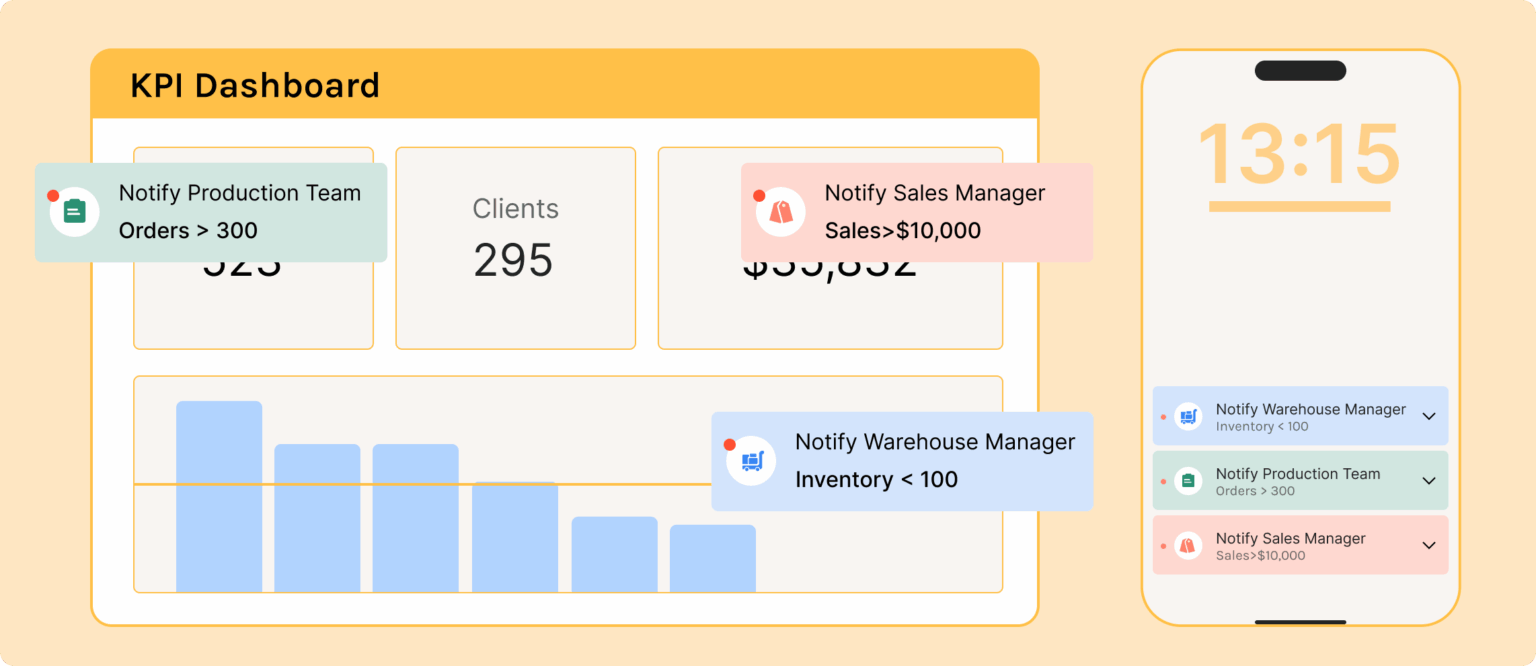Expand the Notify Sales Manager phone notification chevron

(1427, 545)
